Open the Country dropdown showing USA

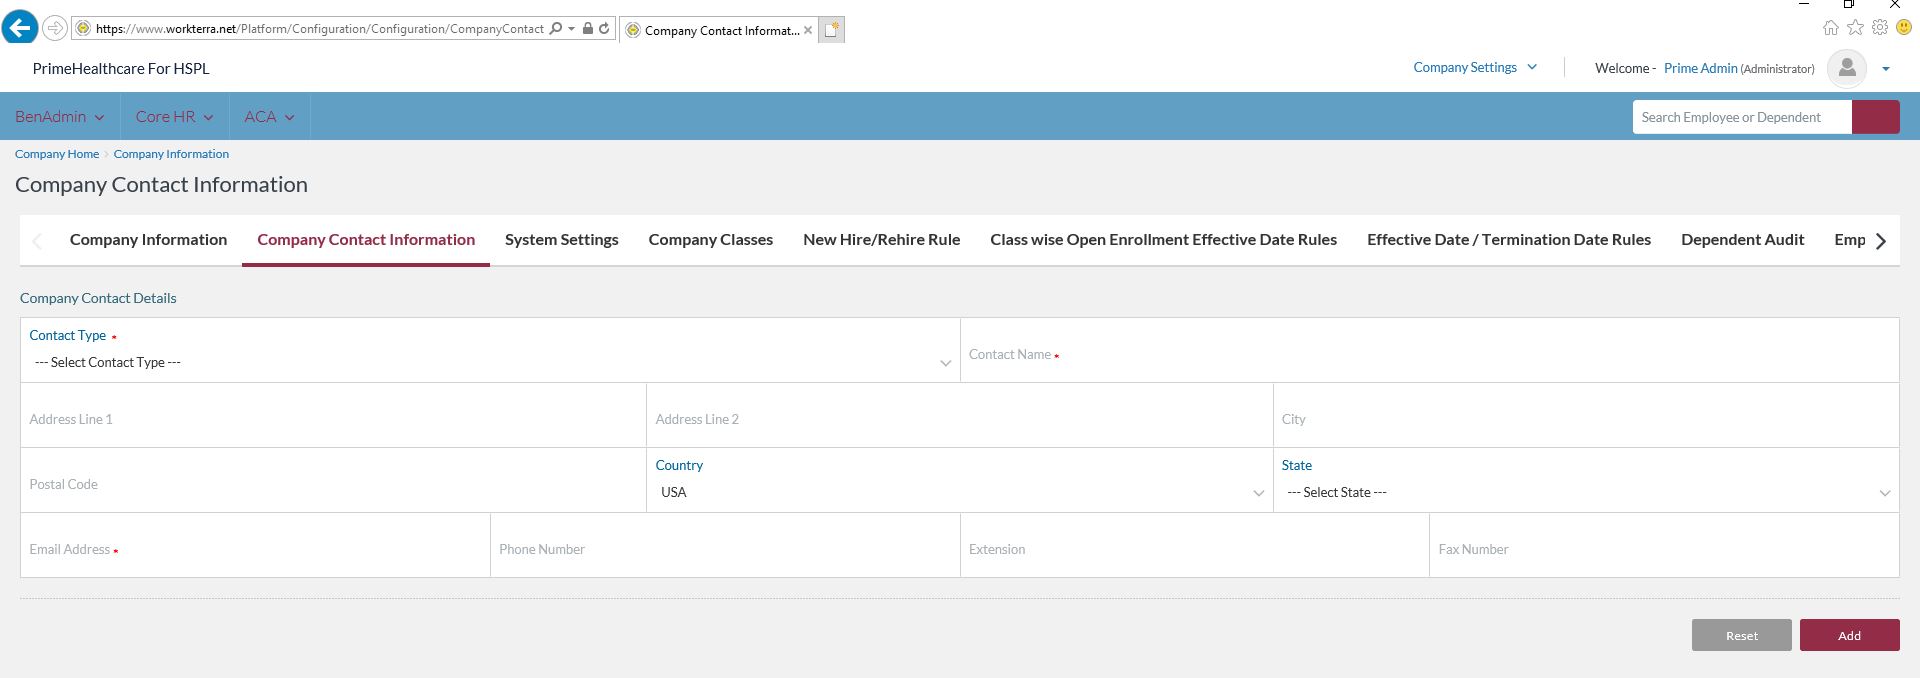pyautogui.click(x=959, y=492)
